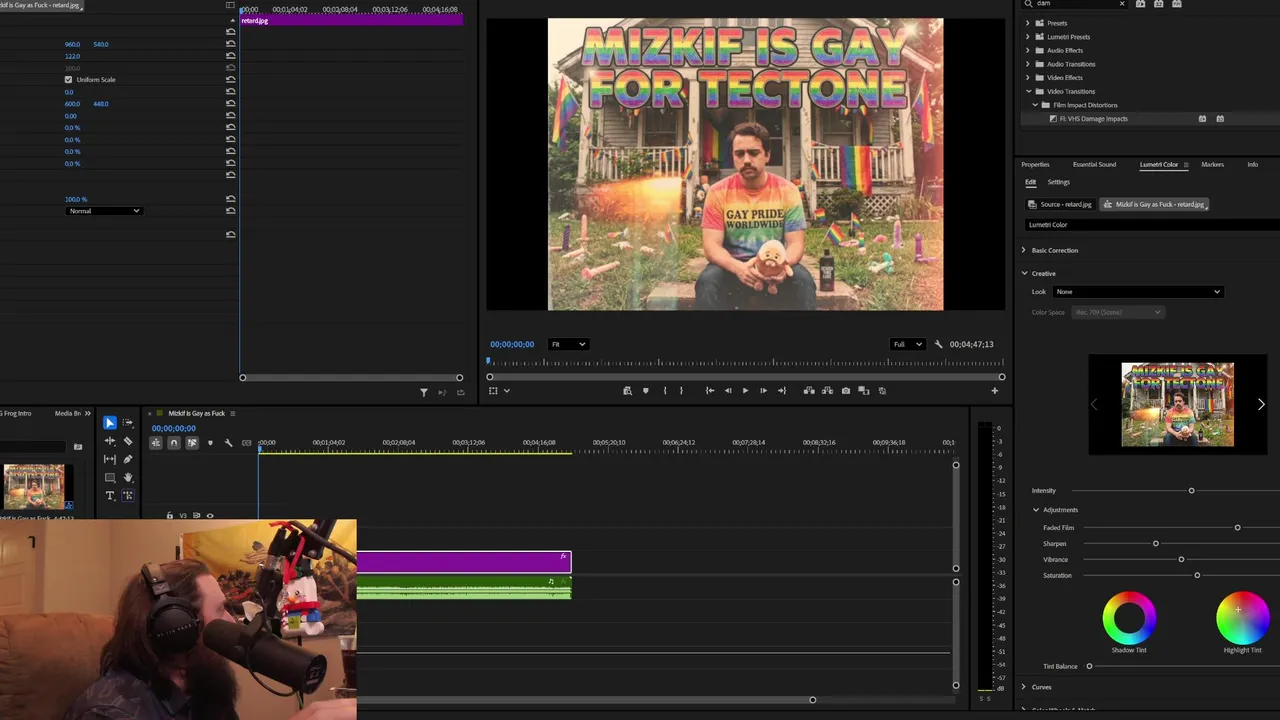Screen dimensions: 1280x720
Task: Open the Full playback resolution dropdown
Action: (906, 344)
